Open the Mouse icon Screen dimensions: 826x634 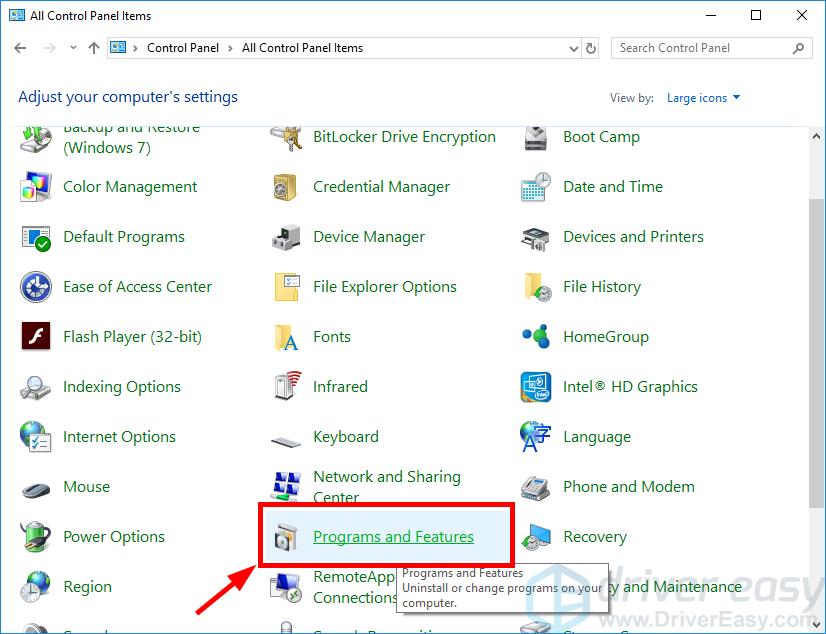tap(36, 490)
